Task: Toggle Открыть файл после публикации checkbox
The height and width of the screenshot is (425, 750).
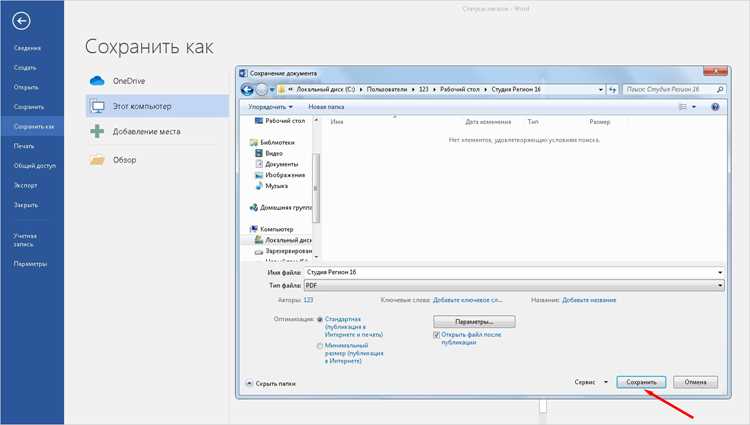Action: coord(436,335)
